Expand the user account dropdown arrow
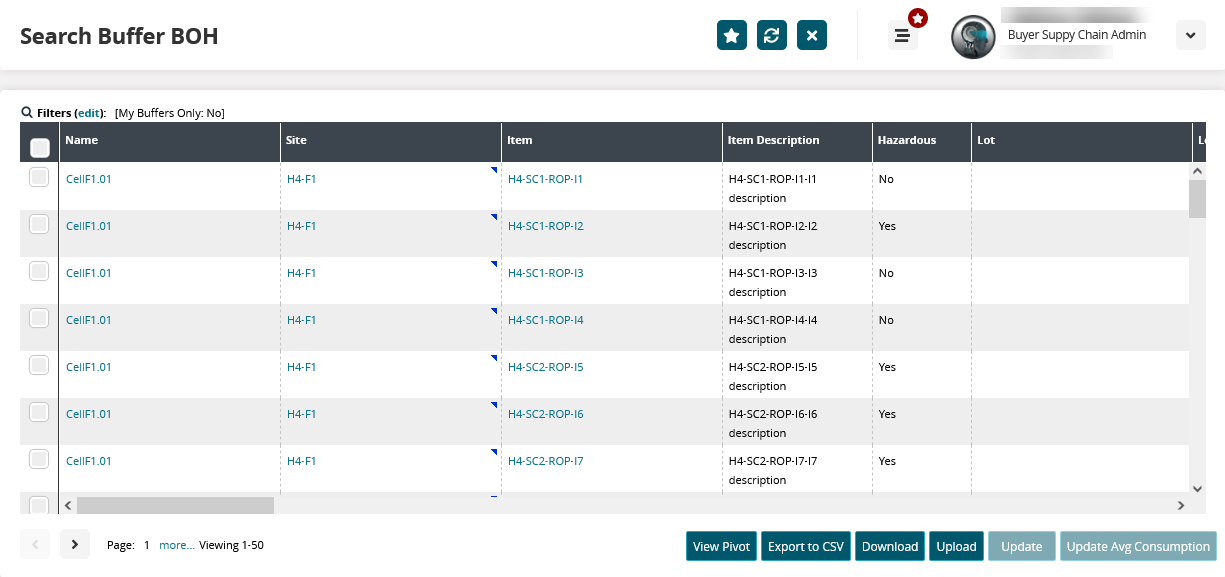This screenshot has width=1225, height=577. pos(1190,36)
